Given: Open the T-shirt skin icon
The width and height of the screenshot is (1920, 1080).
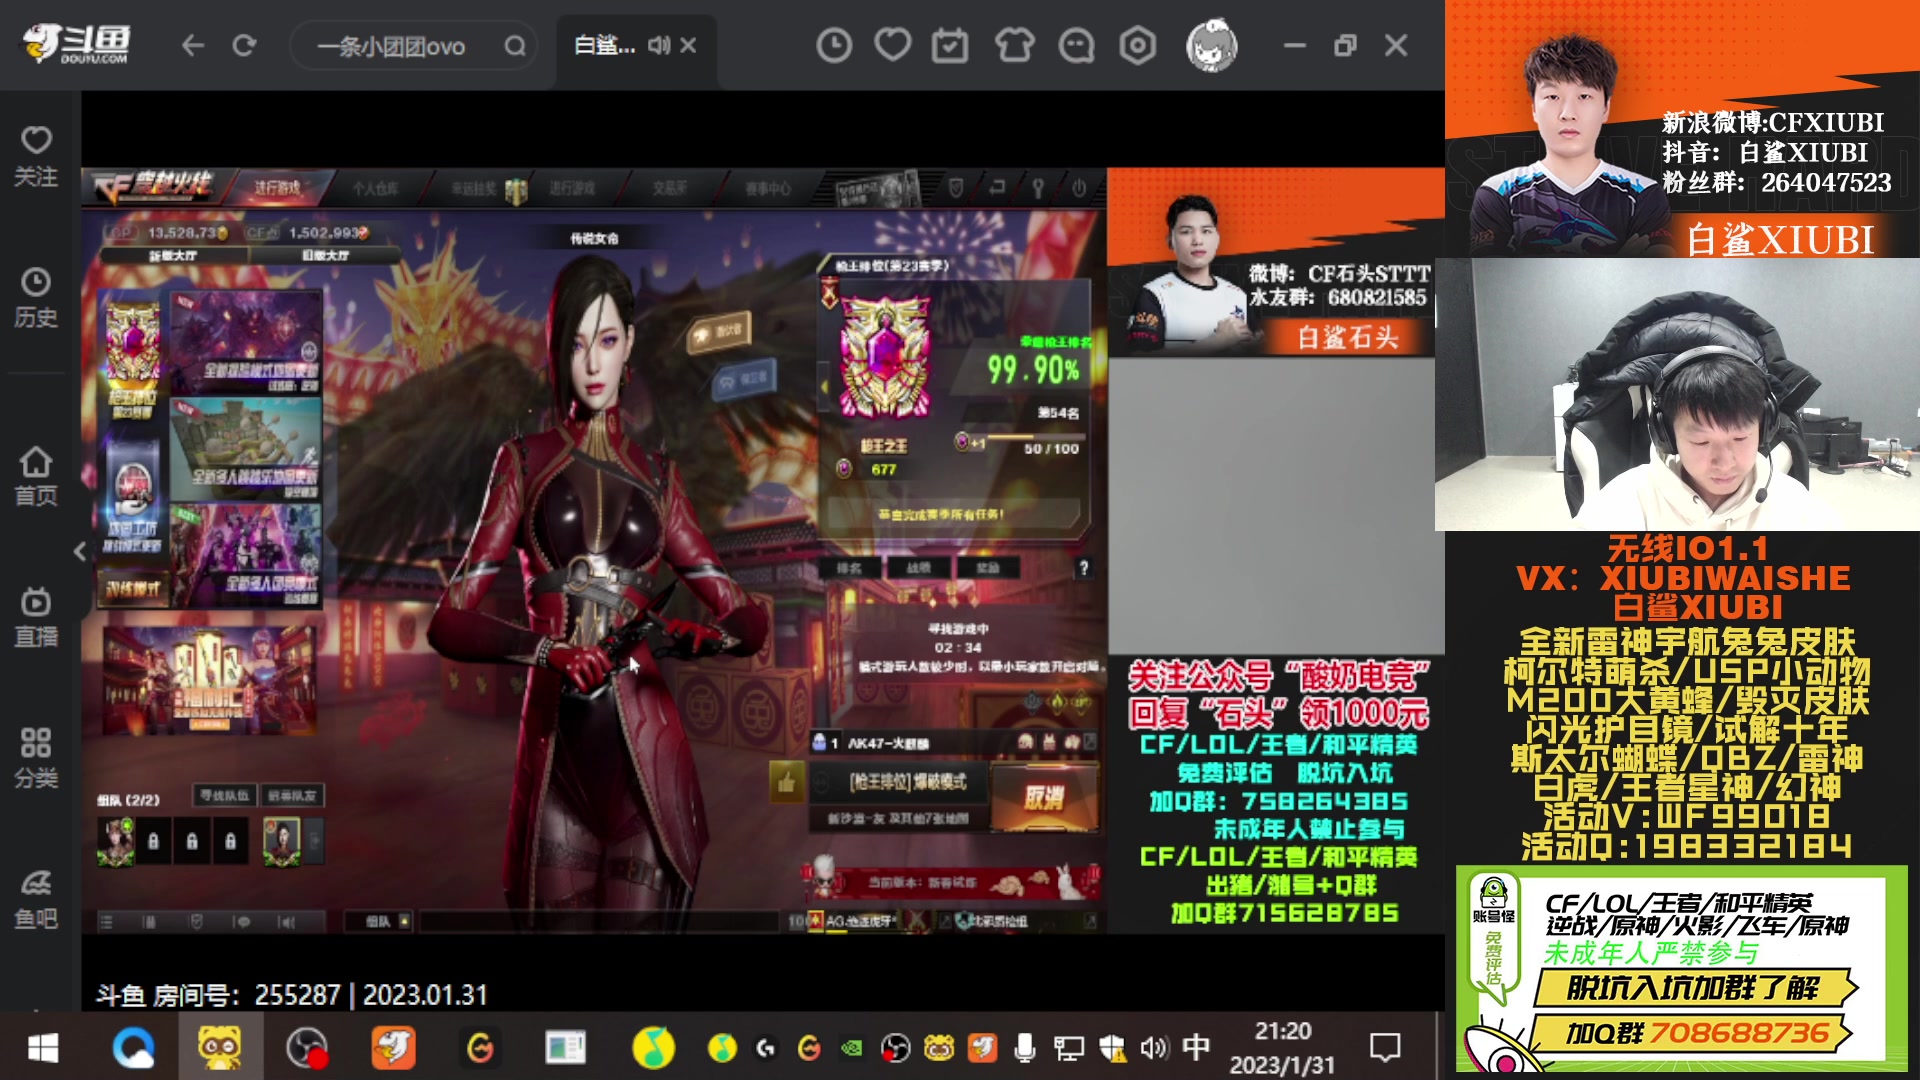Looking at the screenshot, I should [x=1014, y=45].
